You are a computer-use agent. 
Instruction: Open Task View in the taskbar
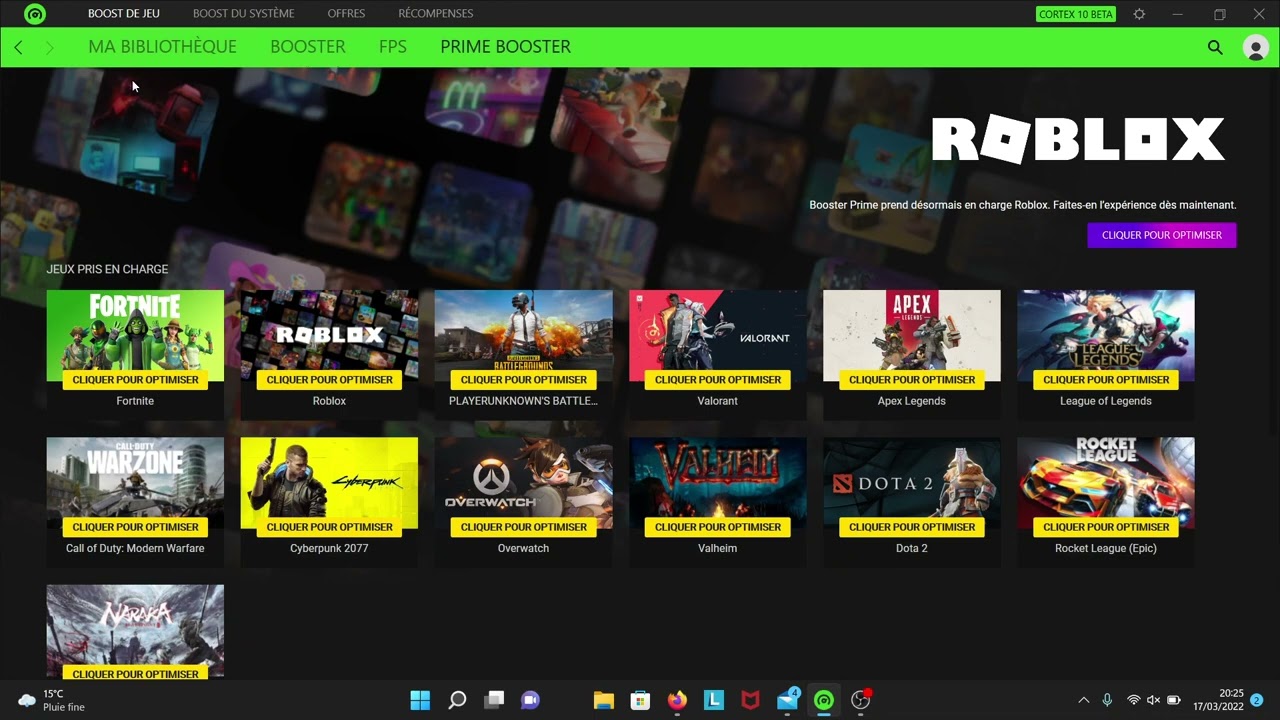click(494, 700)
